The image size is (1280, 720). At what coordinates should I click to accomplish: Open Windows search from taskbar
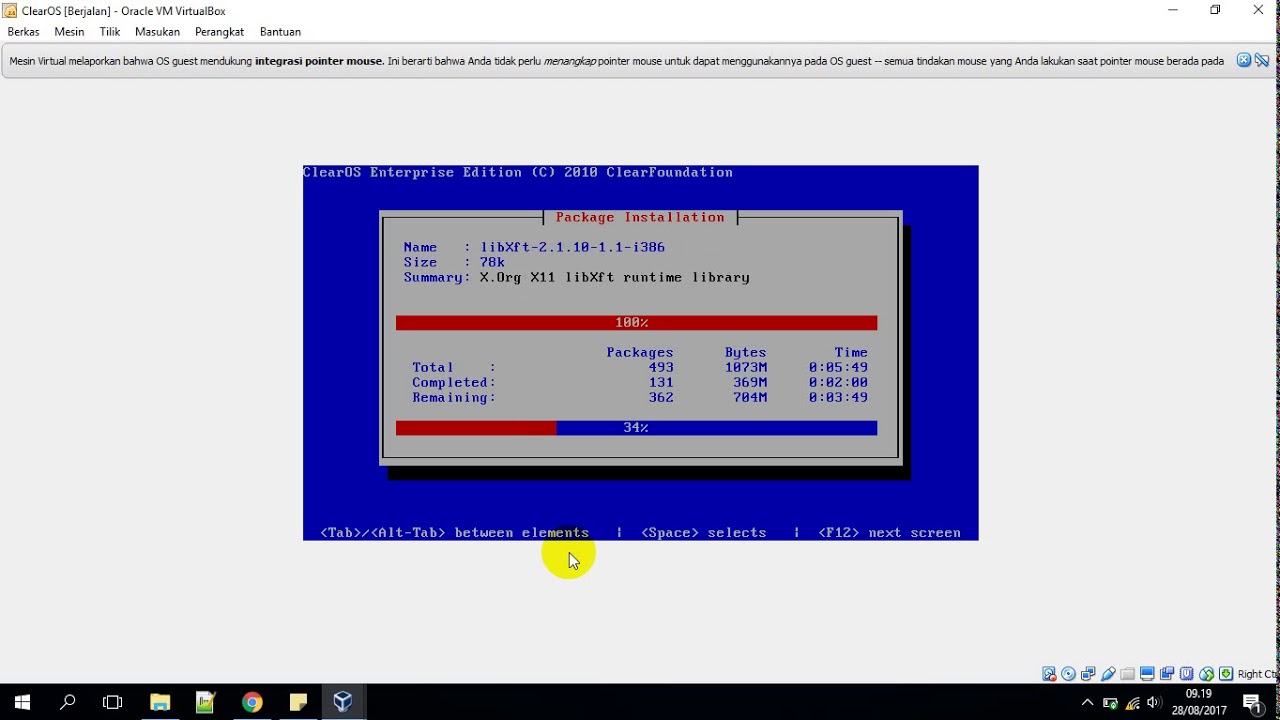(x=68, y=702)
